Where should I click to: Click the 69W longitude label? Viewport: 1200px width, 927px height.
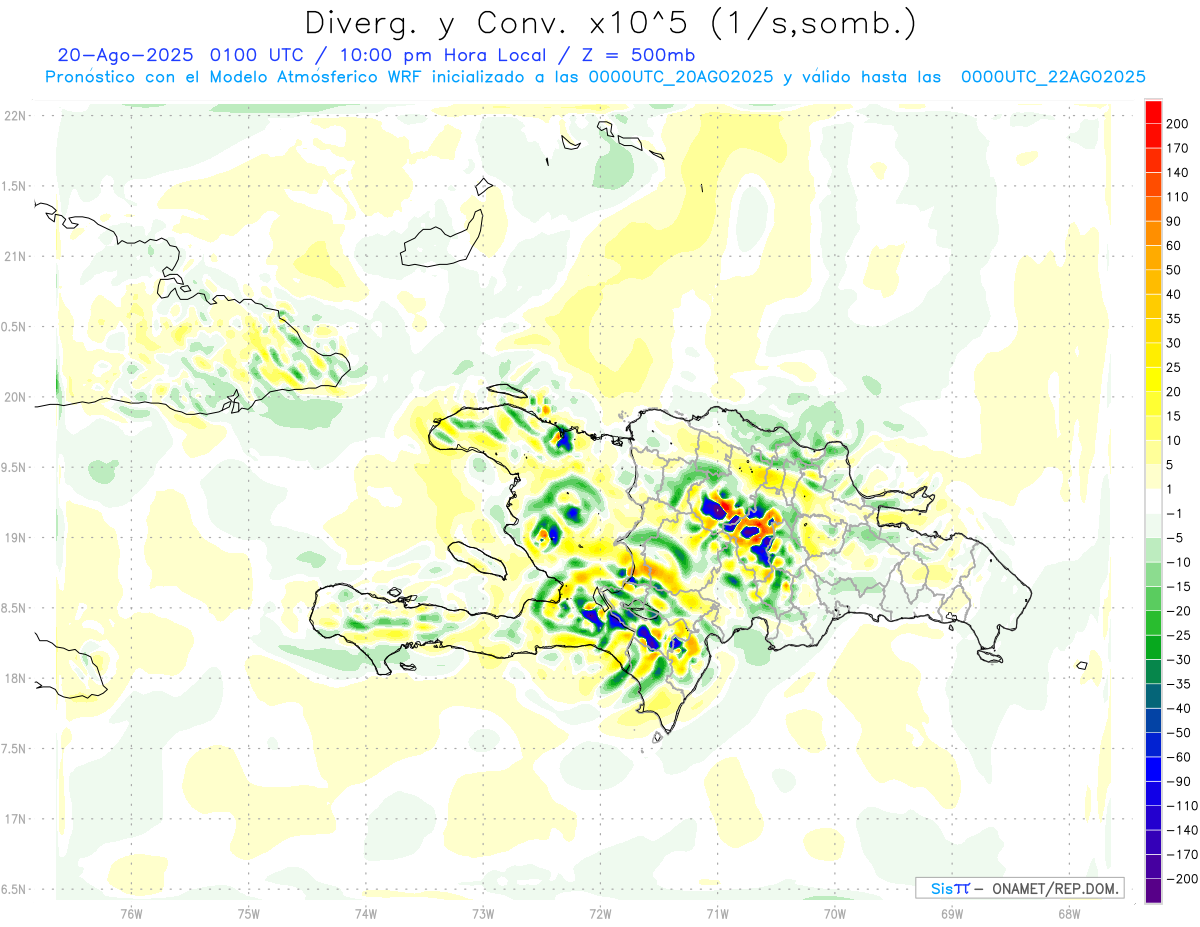(x=952, y=913)
